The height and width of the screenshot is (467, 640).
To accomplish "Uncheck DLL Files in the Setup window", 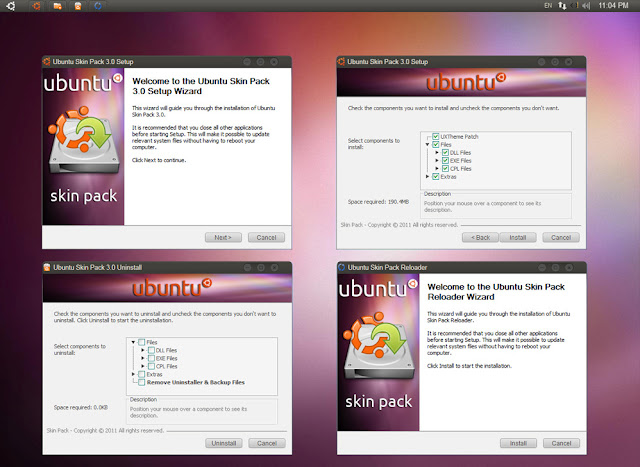I will [x=445, y=153].
